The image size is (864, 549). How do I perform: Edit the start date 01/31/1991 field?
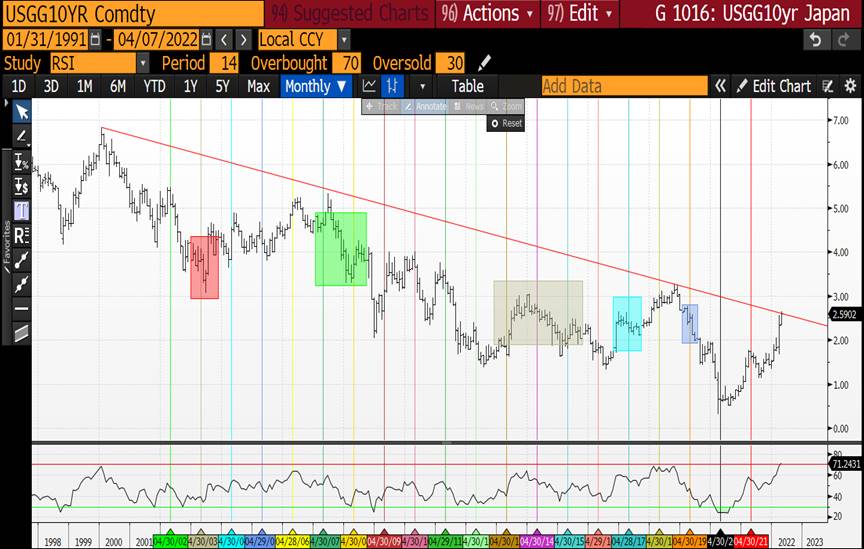46,40
